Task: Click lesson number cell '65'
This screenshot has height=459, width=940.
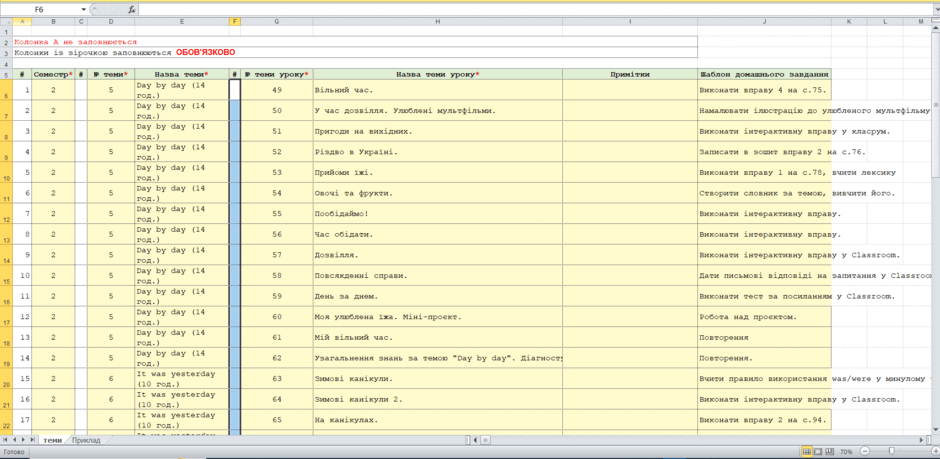Action: click(277, 419)
